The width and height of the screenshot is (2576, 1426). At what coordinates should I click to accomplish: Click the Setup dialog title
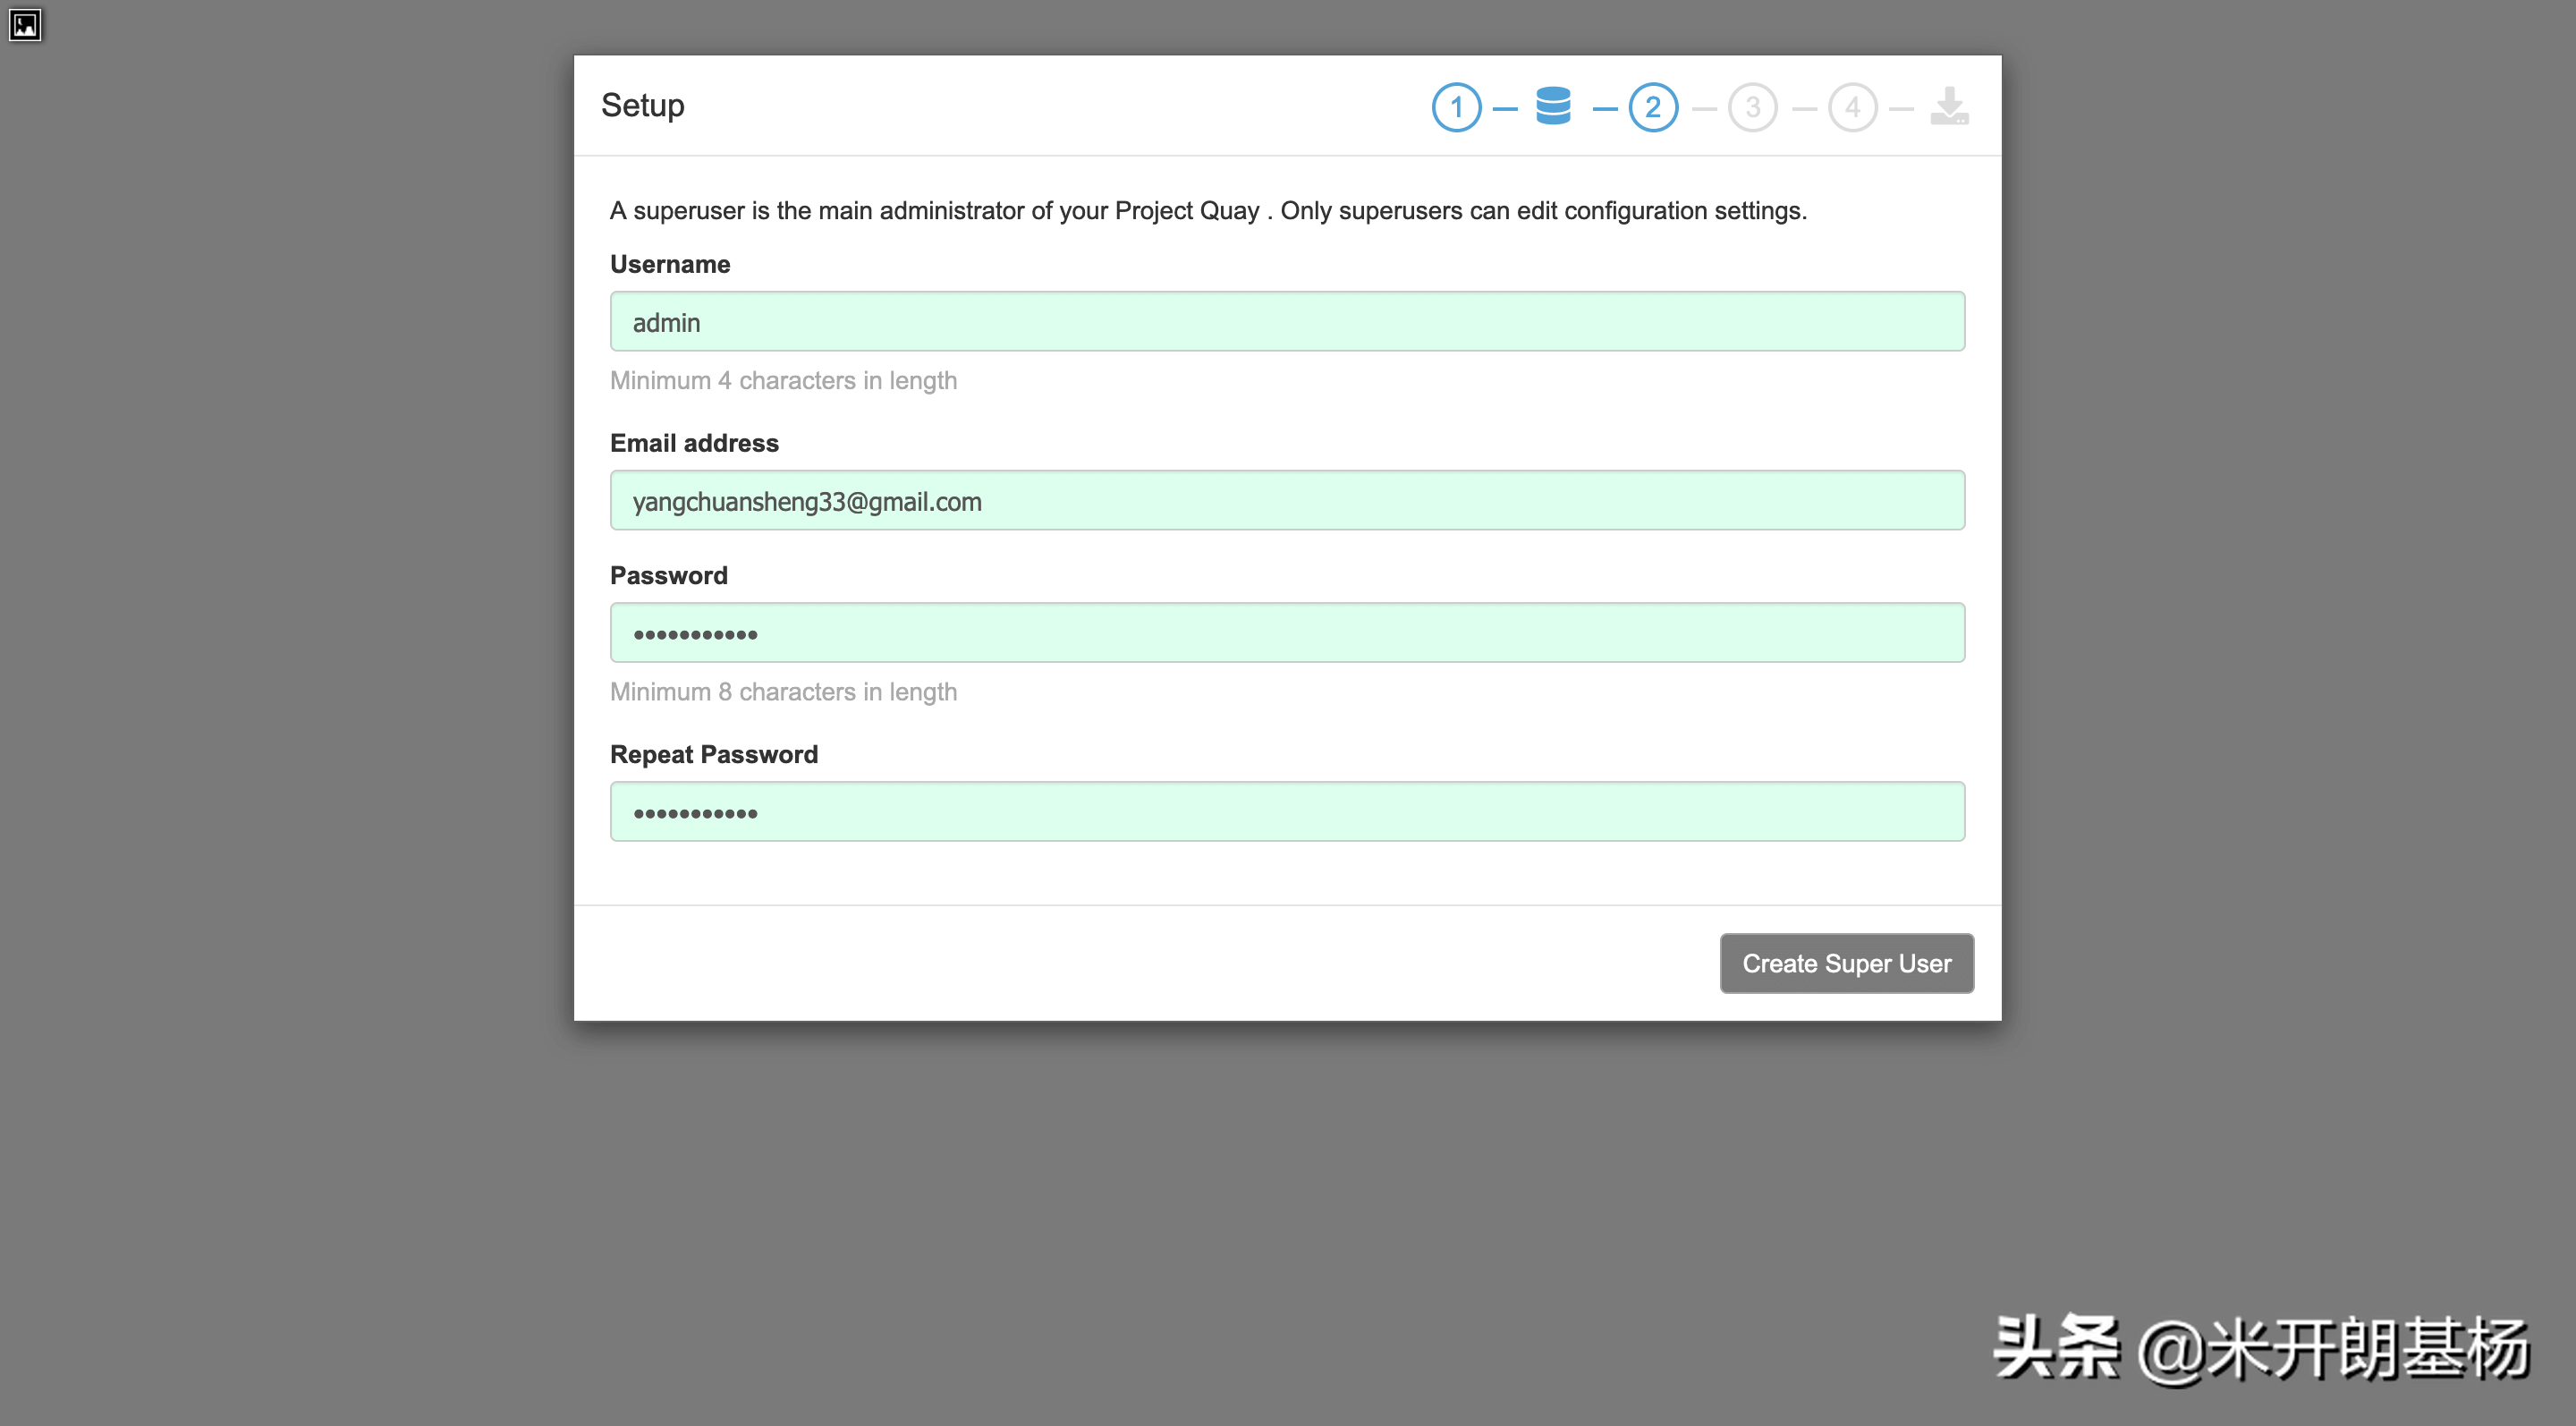643,105
